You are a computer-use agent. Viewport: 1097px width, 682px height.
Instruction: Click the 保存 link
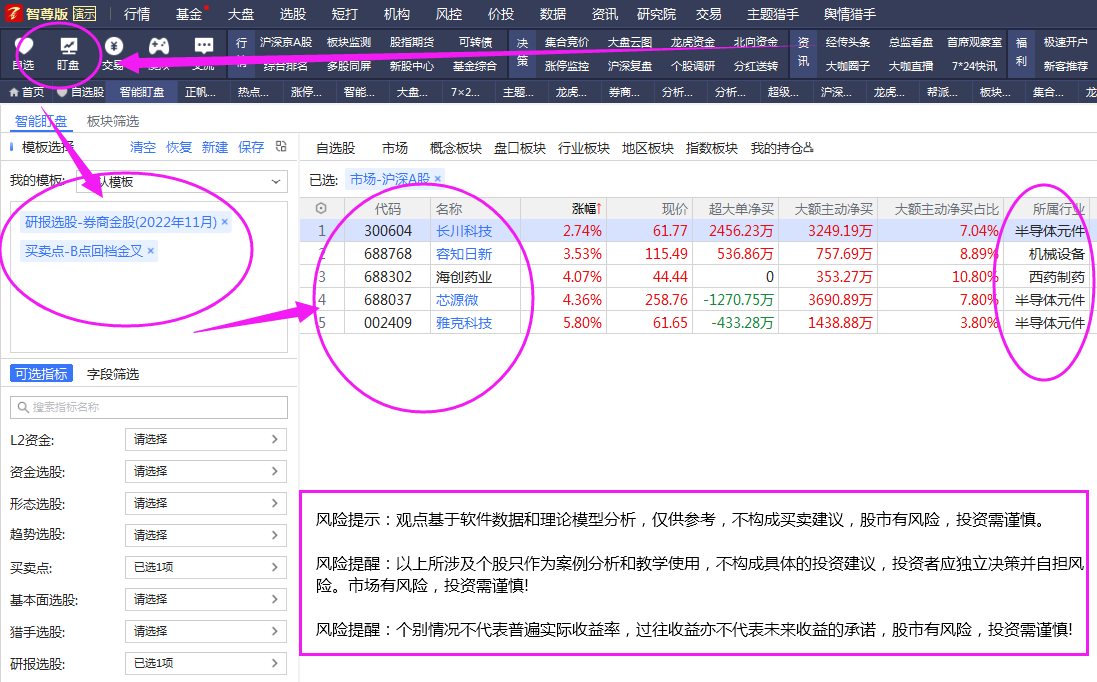pyautogui.click(x=250, y=147)
